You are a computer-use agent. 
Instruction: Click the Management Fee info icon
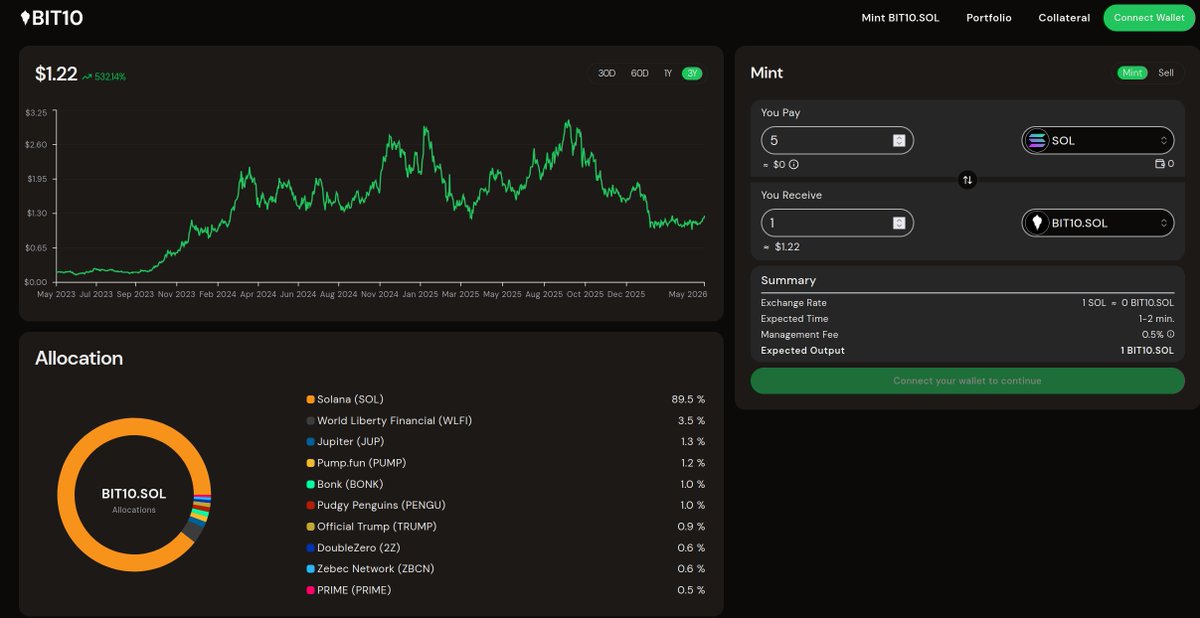coord(1170,334)
